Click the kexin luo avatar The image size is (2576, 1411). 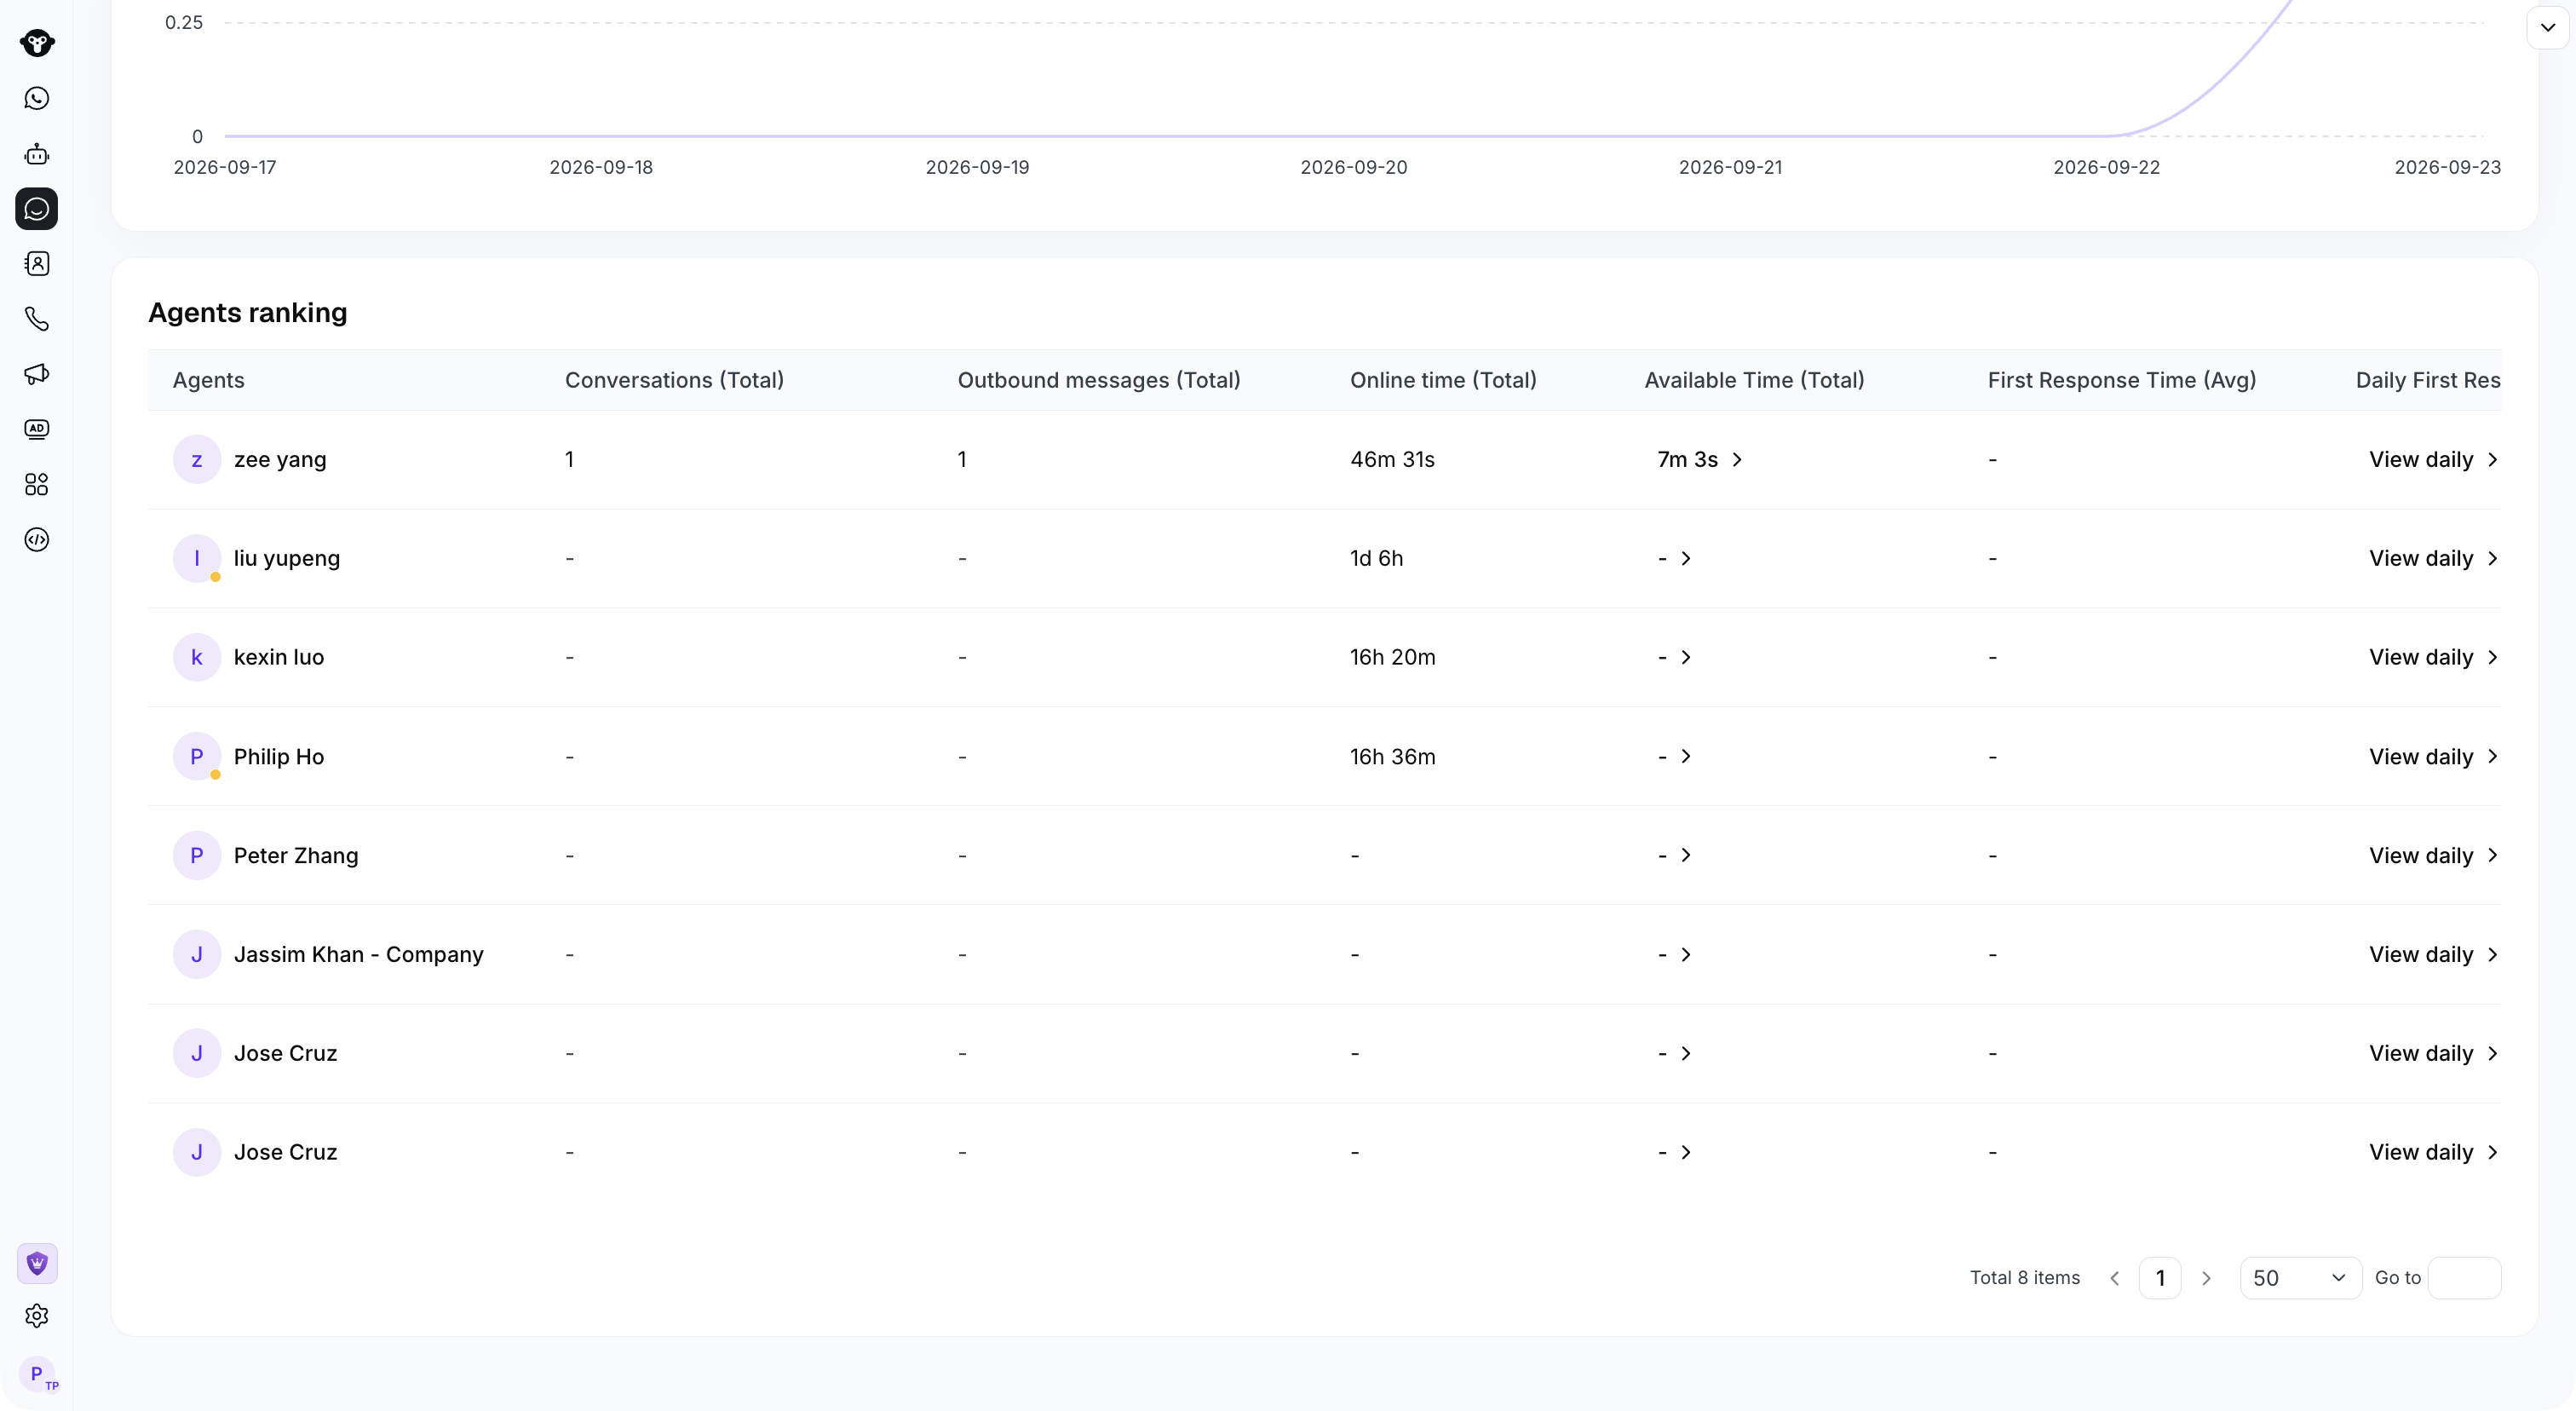point(197,657)
